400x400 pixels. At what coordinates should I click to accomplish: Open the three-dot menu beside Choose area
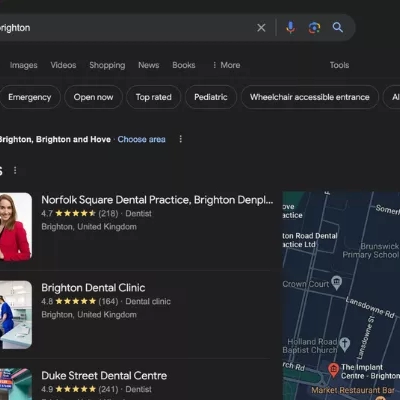click(181, 139)
